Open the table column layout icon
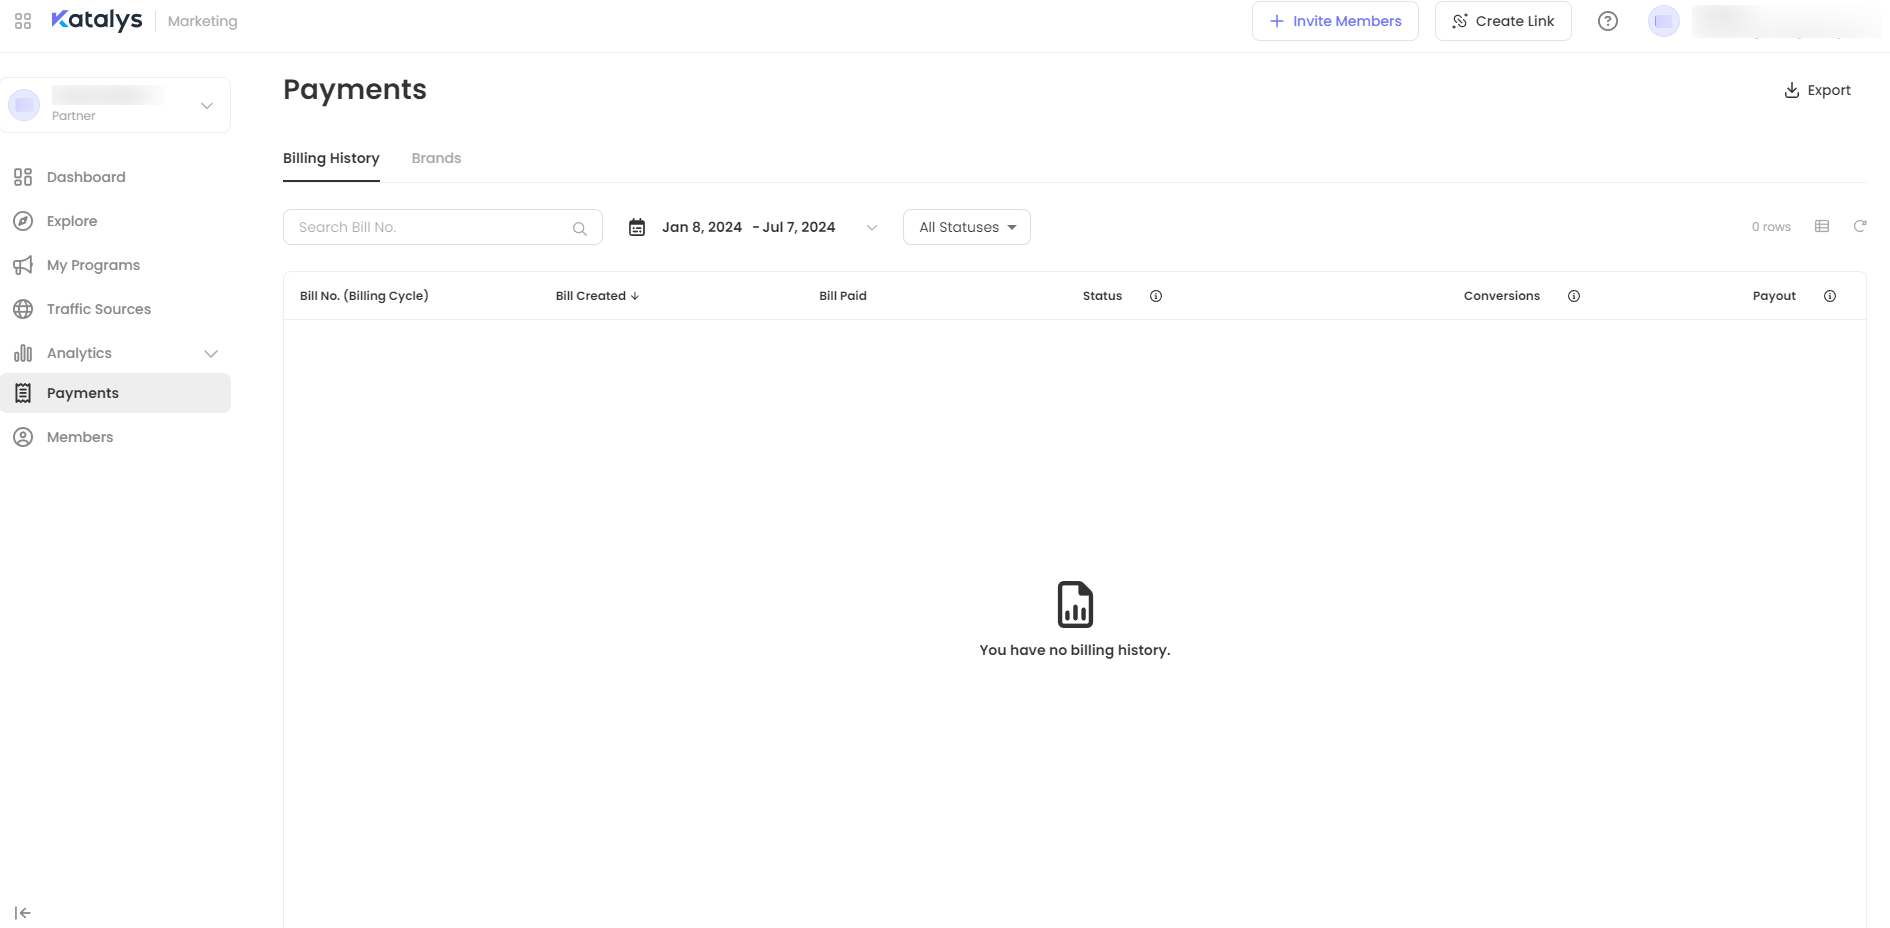 (1821, 227)
